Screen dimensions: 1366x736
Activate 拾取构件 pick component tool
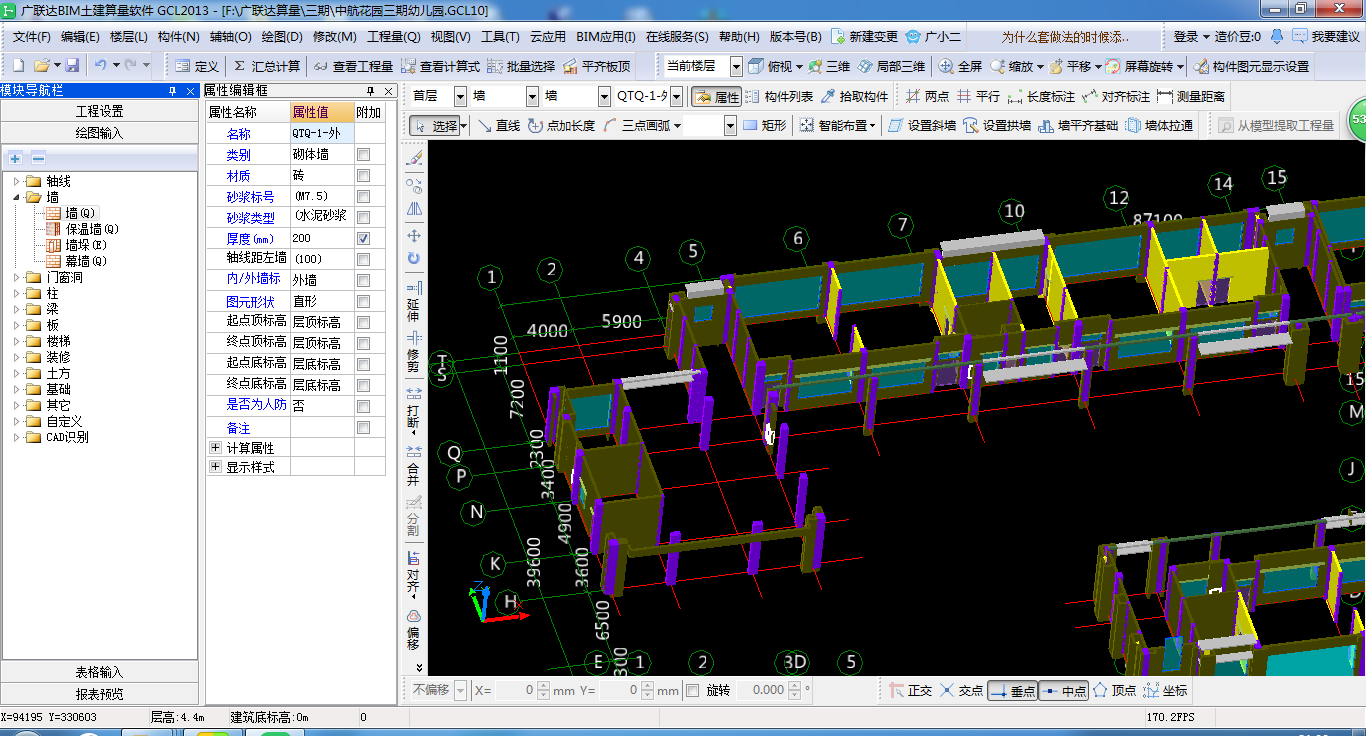(x=855, y=97)
